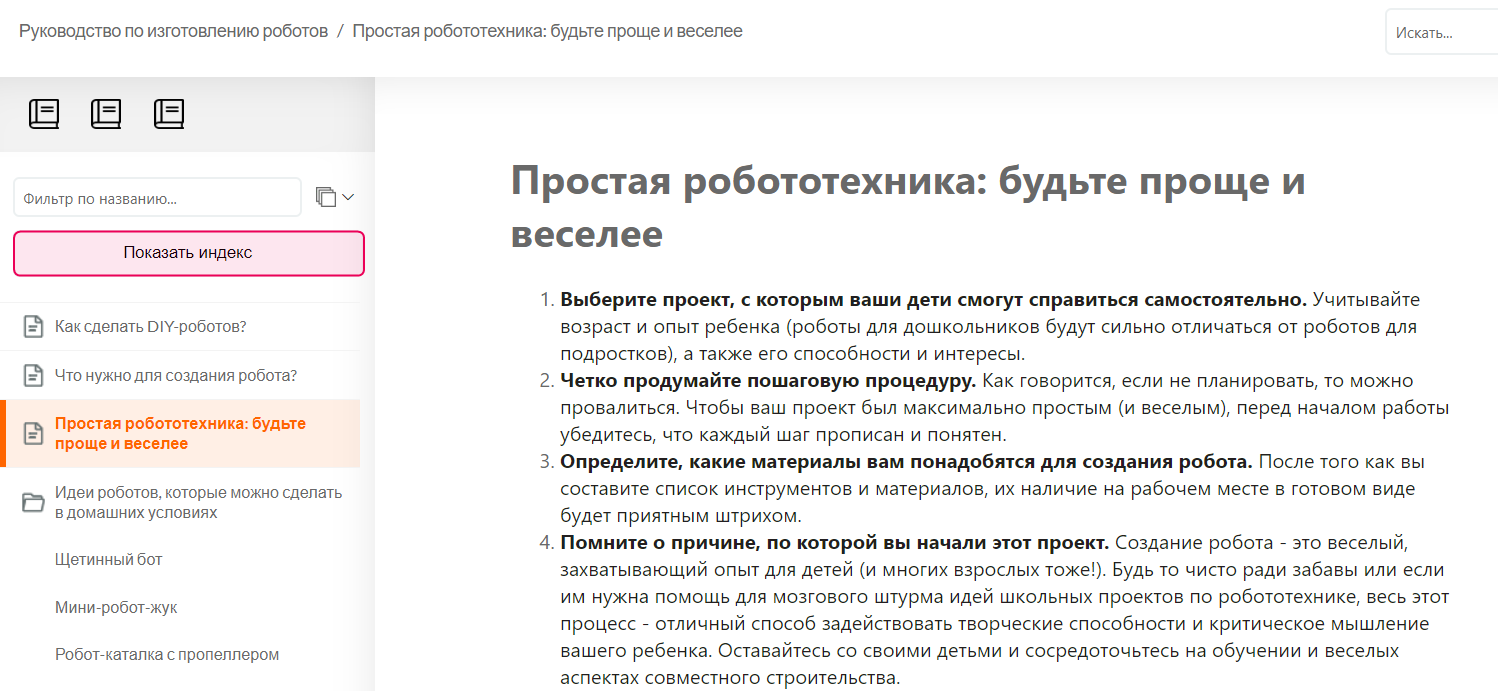1498x691 pixels.
Task: Select the 'Щетинный бот' page
Action: click(106, 560)
